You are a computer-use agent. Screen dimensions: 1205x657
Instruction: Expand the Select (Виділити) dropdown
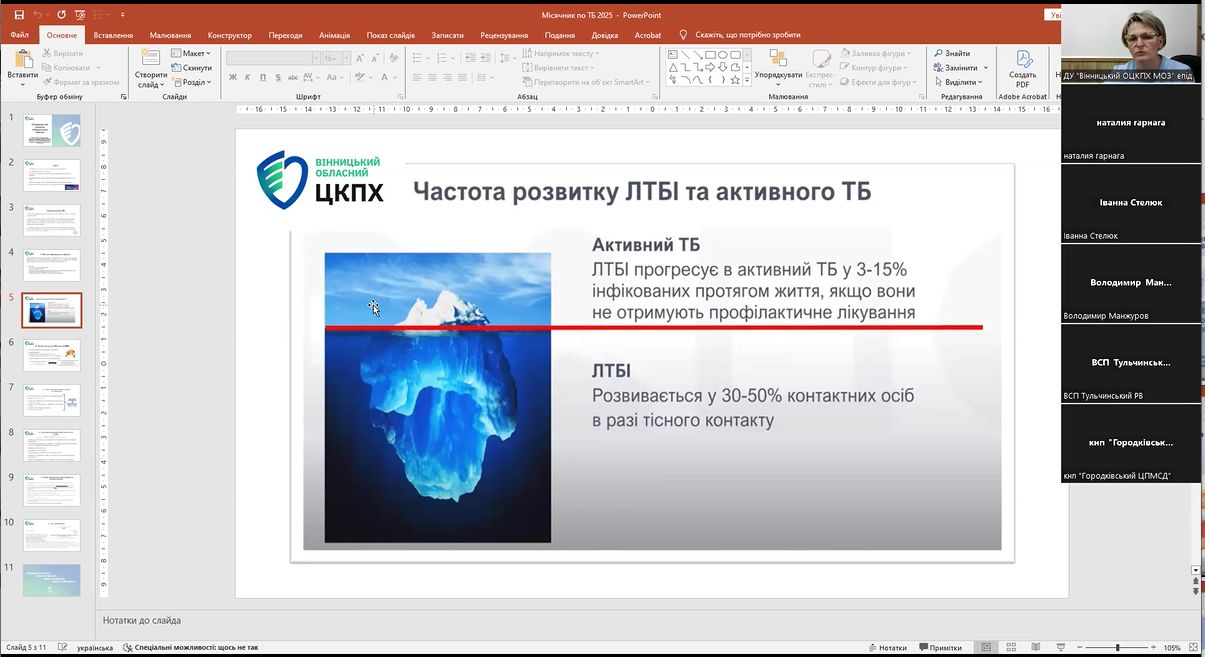(x=959, y=82)
